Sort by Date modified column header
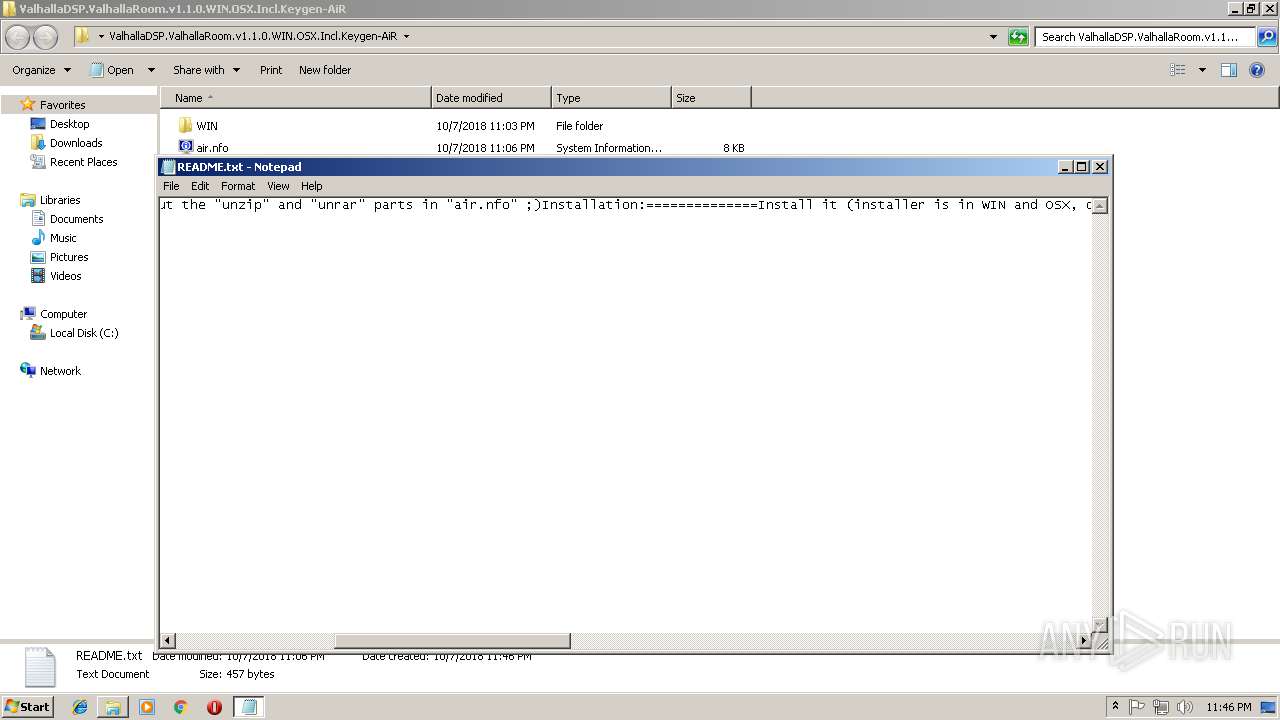 point(491,98)
